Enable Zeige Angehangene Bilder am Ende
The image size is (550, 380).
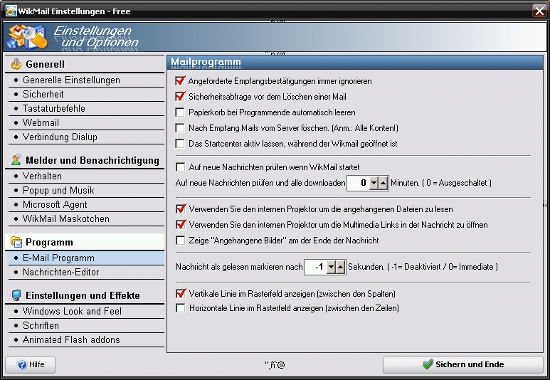180,240
